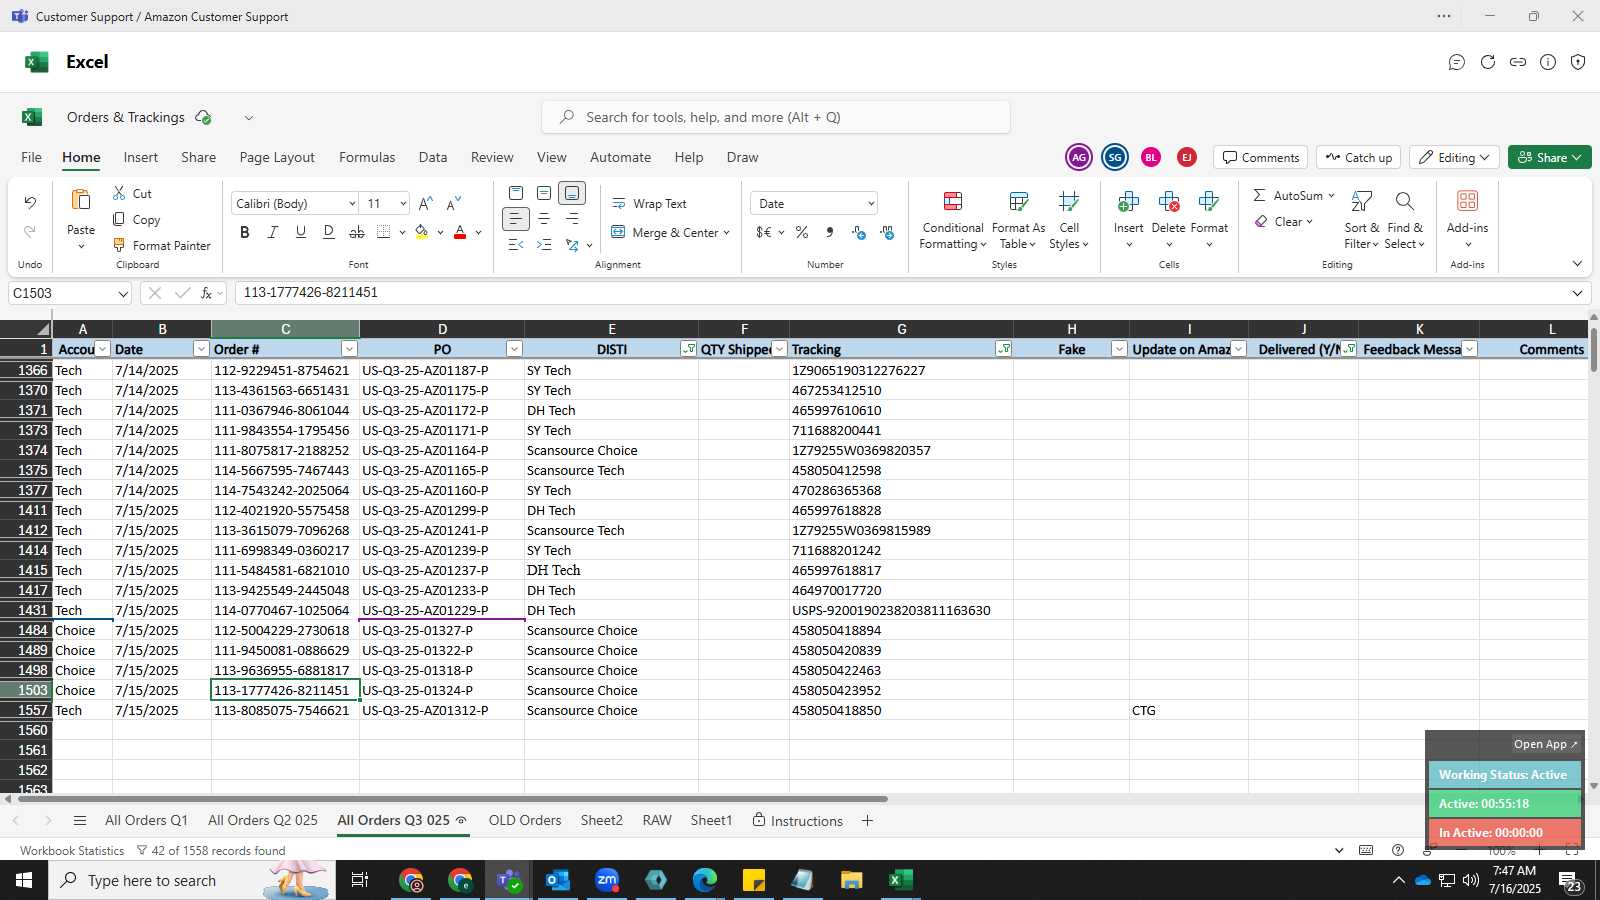Click the refresh icon in Teams header
The width and height of the screenshot is (1600, 900).
click(1488, 62)
